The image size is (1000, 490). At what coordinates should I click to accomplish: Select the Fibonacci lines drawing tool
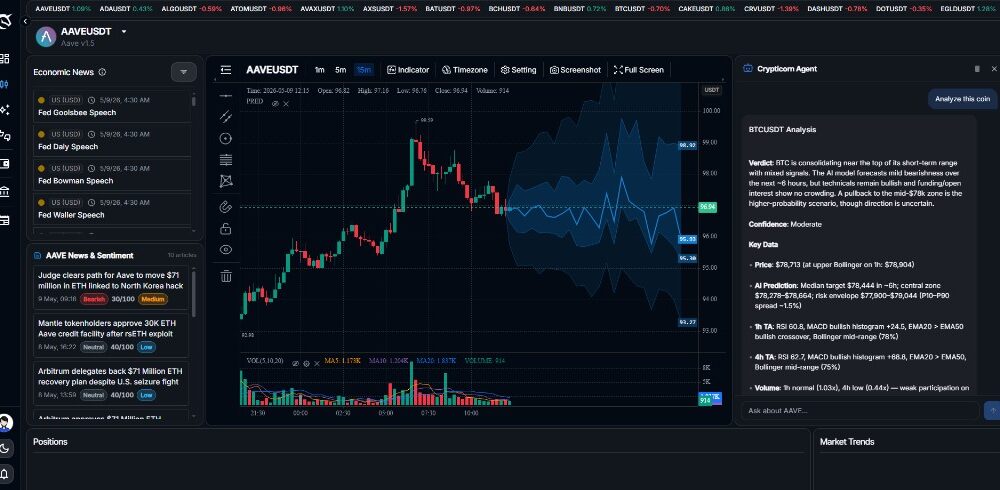[226, 160]
